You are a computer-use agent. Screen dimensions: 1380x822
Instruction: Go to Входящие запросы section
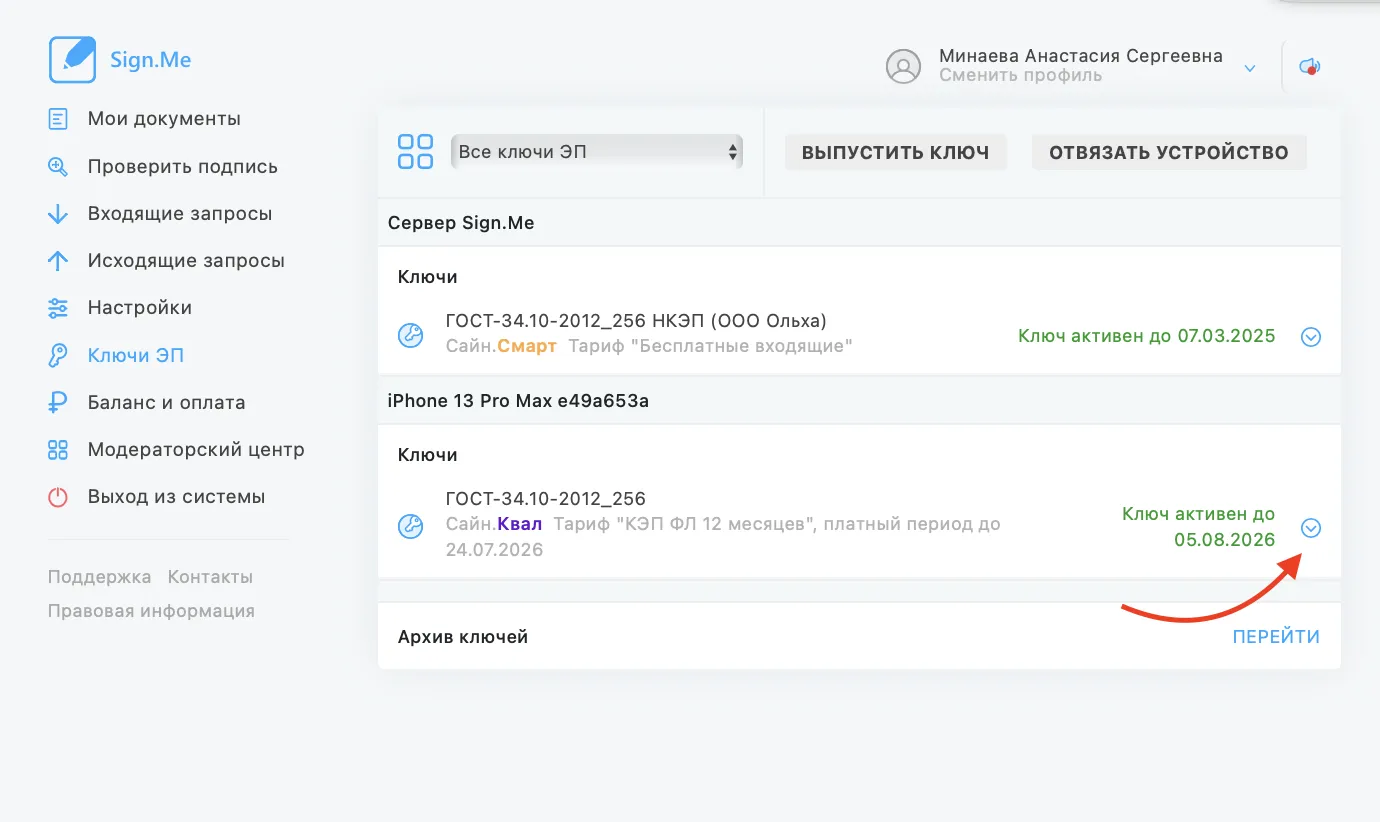pos(180,214)
